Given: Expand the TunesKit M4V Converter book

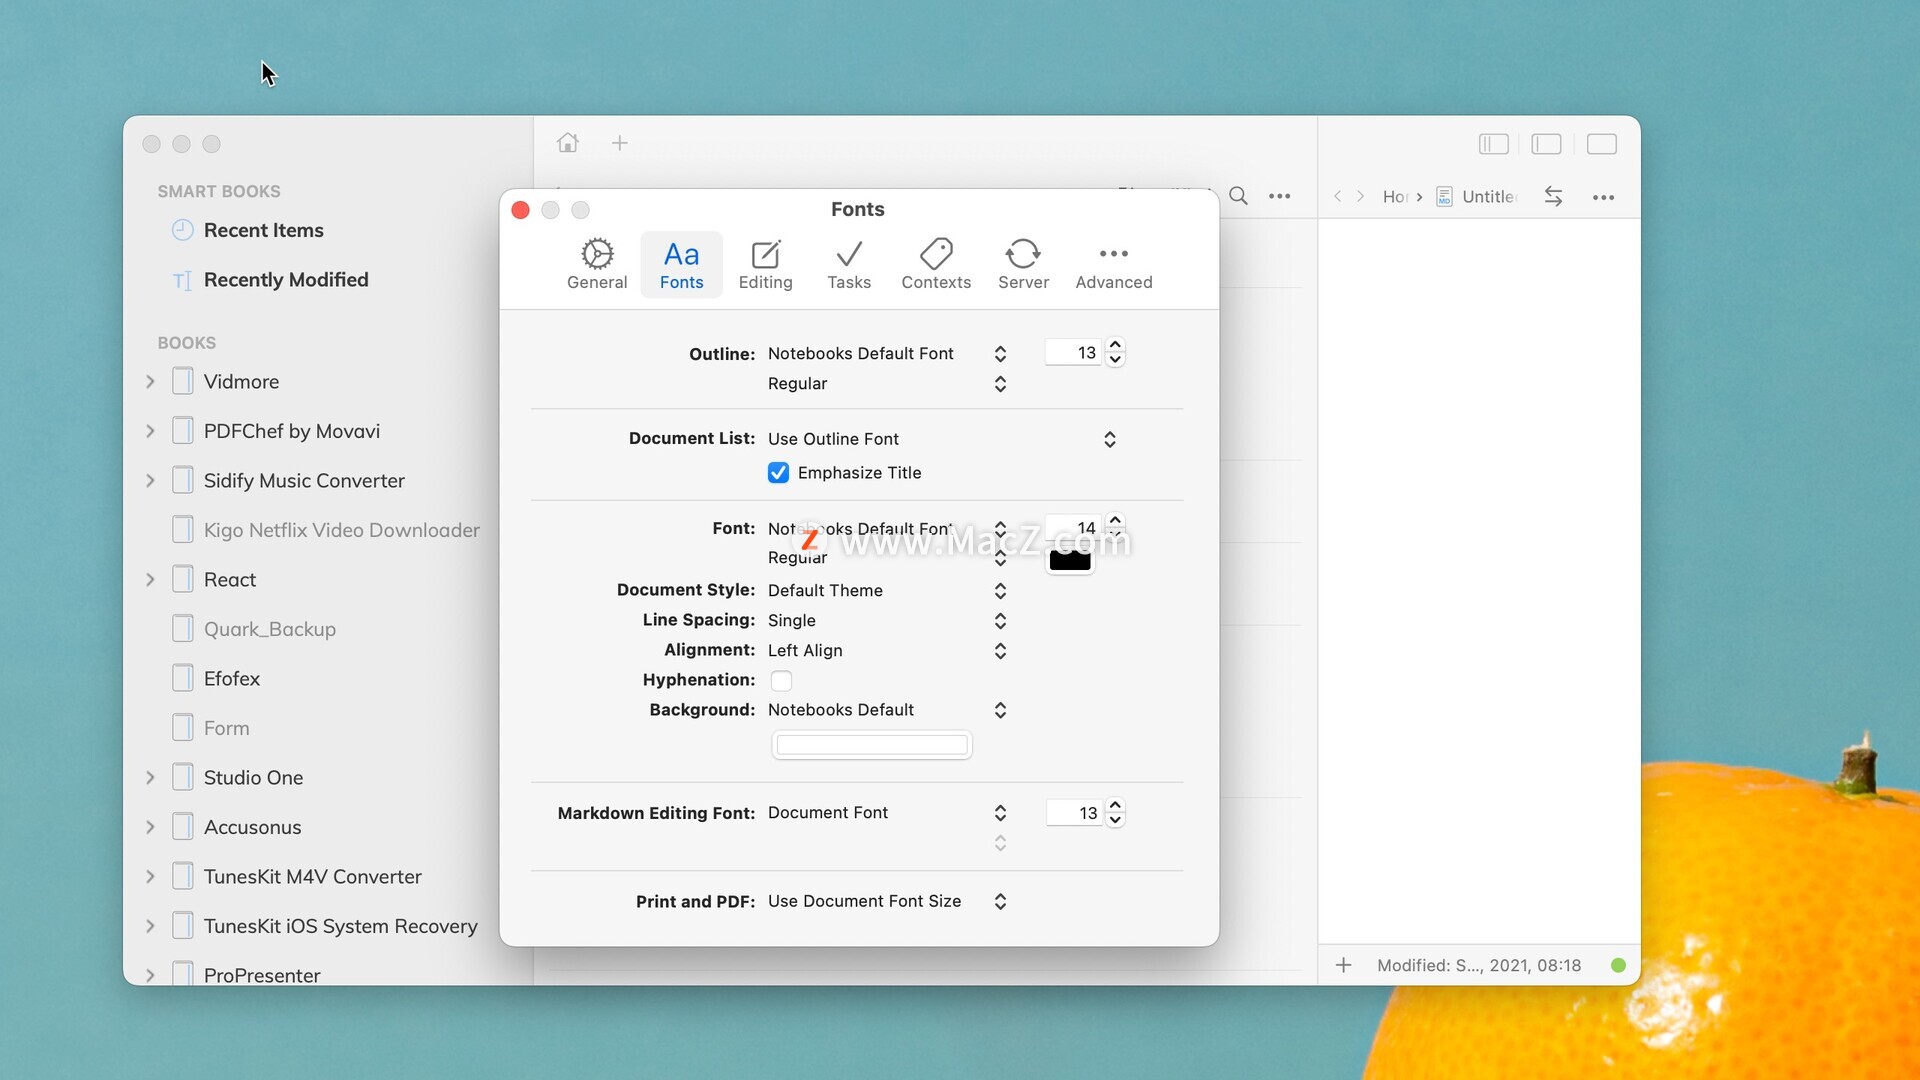Looking at the screenshot, I should [x=150, y=877].
